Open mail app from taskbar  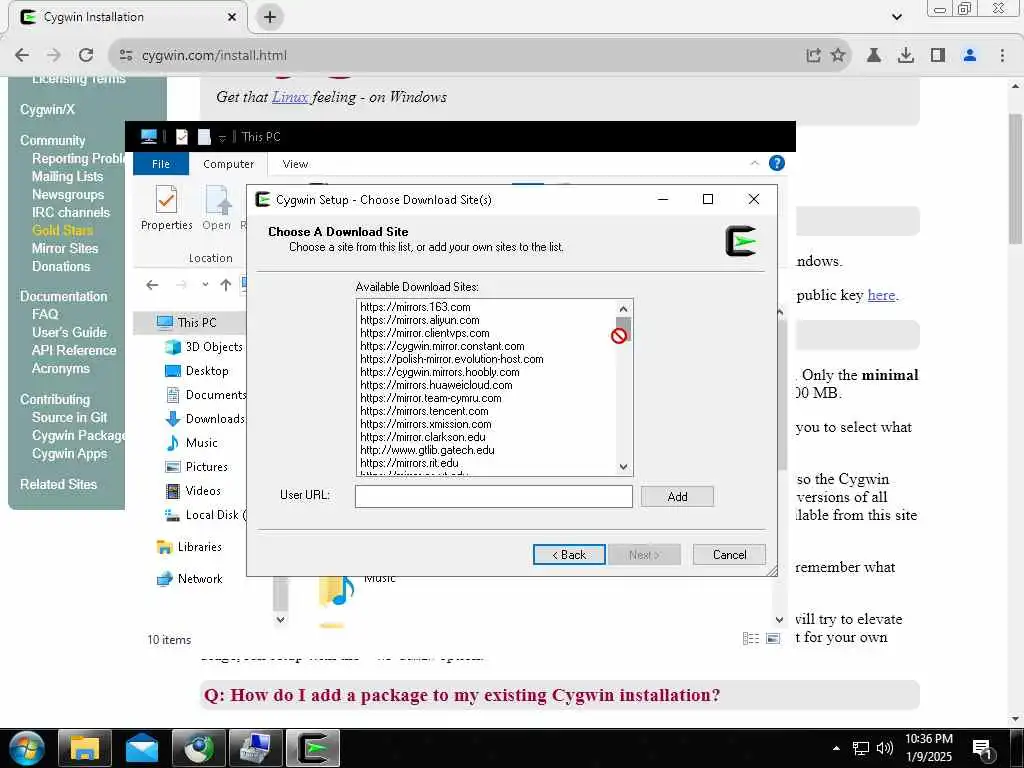142,748
